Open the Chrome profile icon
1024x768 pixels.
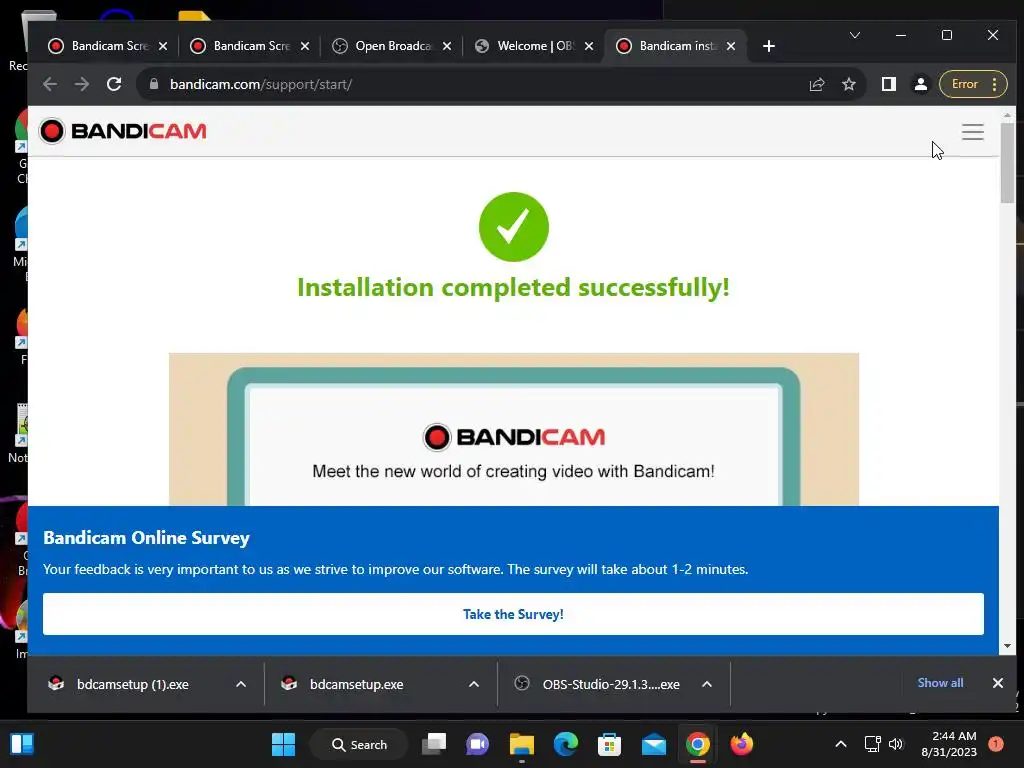click(x=921, y=84)
